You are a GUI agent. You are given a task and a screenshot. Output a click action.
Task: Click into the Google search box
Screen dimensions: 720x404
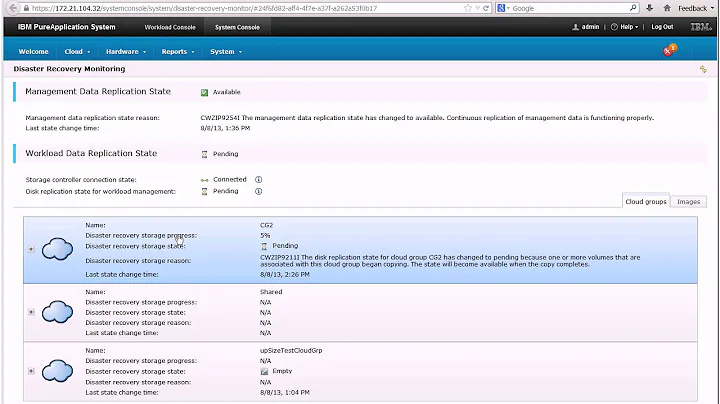coord(569,8)
